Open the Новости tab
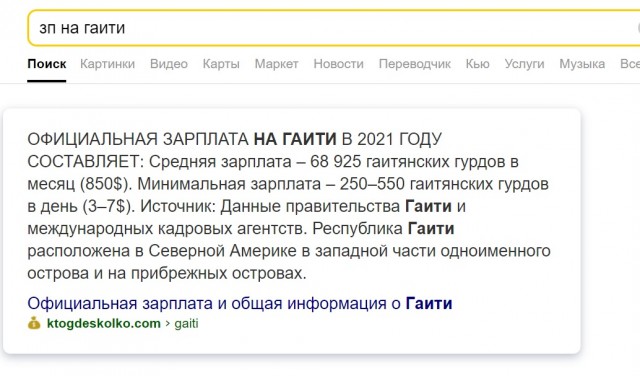Screen dimensions: 640x376 coord(338,64)
